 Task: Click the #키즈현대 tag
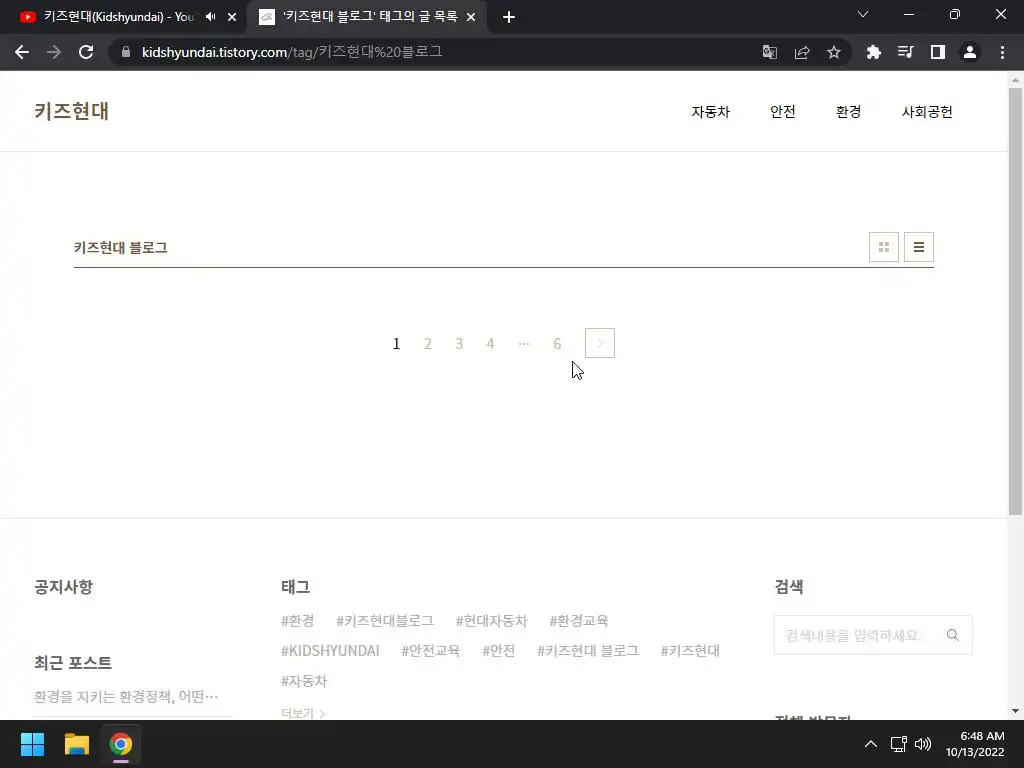[x=690, y=650]
